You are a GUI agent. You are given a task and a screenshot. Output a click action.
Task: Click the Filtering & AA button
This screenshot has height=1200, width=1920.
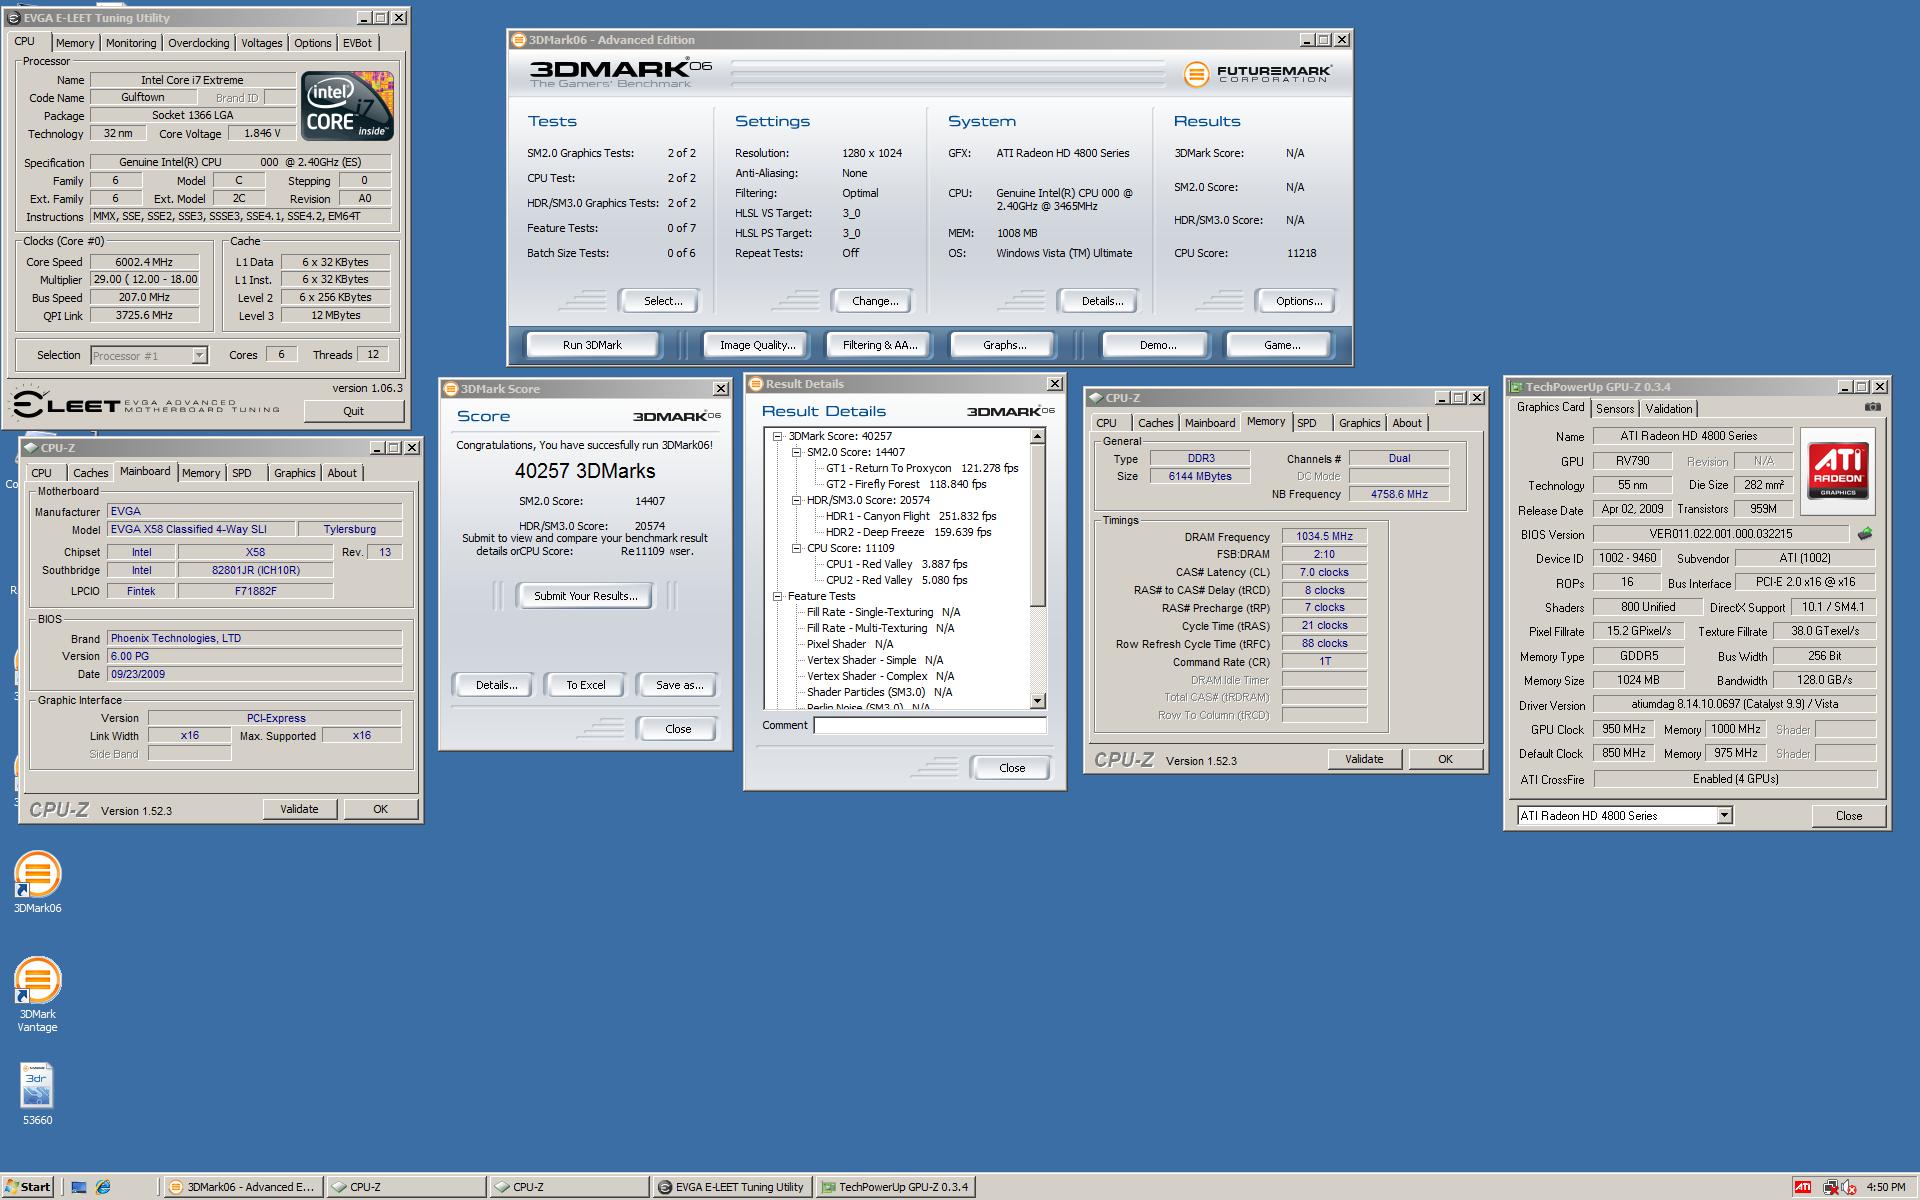[x=880, y=345]
